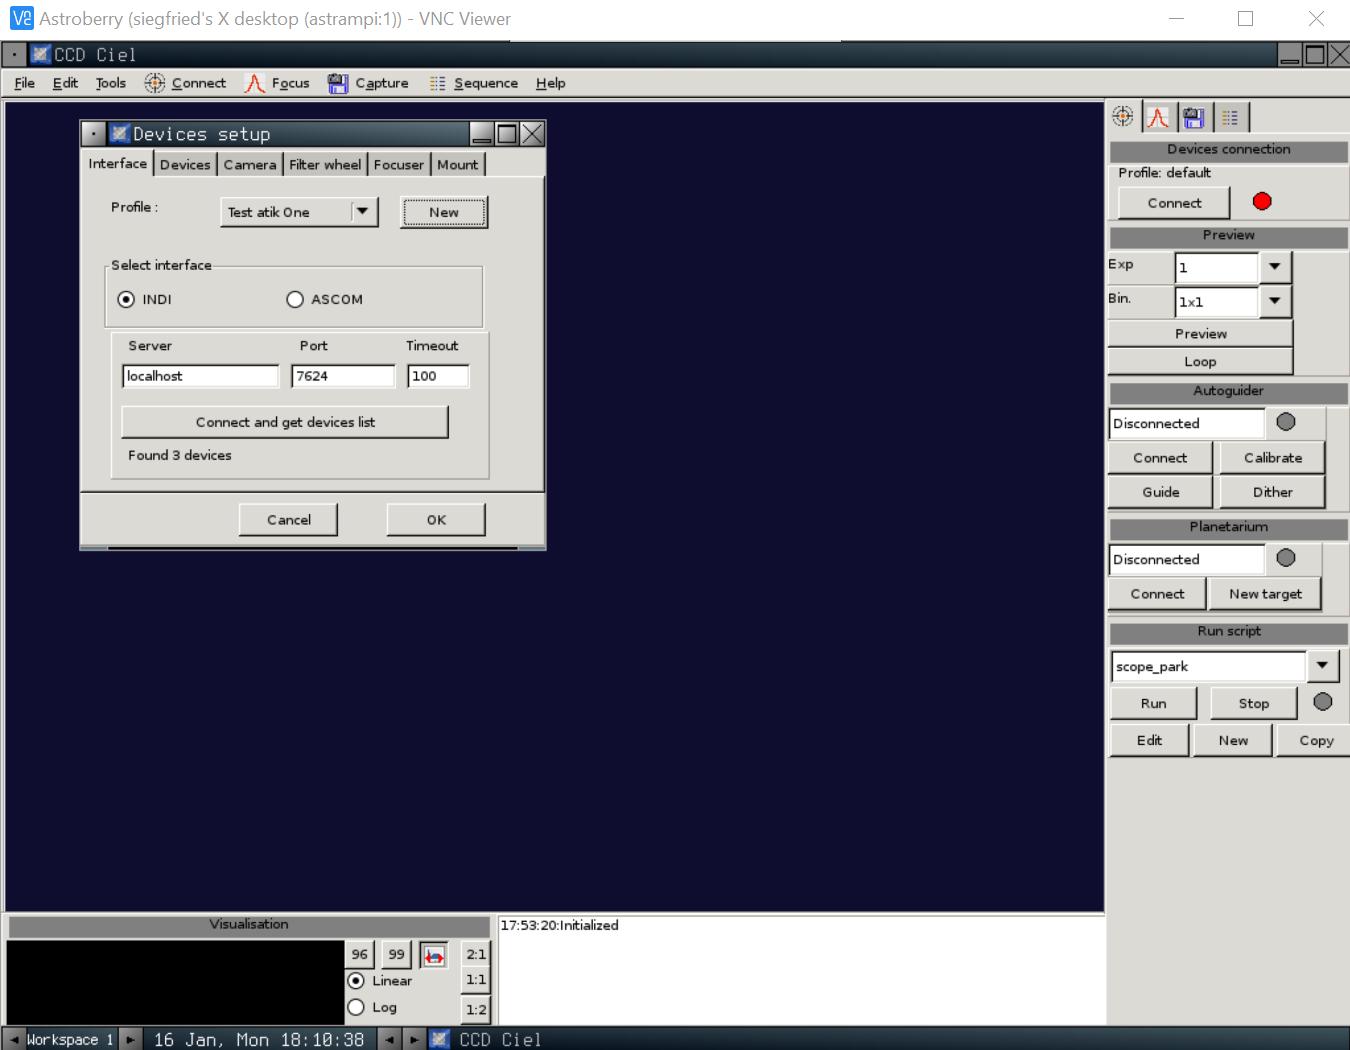Click the taskbar previous-window arrow after the clock
This screenshot has height=1050, width=1350.
[x=390, y=1039]
